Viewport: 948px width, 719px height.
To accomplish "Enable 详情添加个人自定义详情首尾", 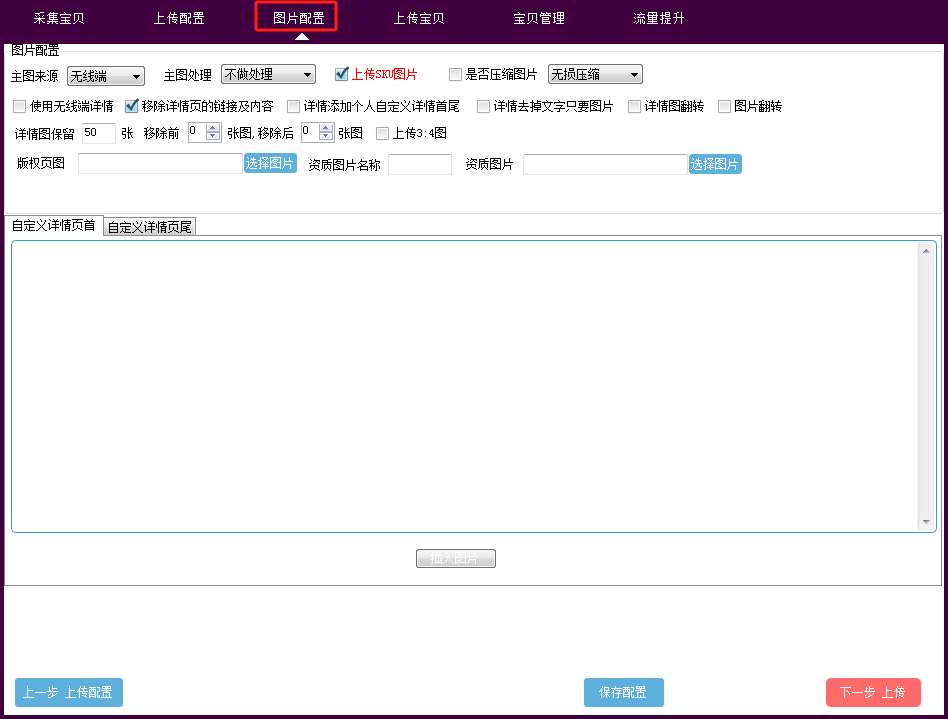I will coord(293,106).
